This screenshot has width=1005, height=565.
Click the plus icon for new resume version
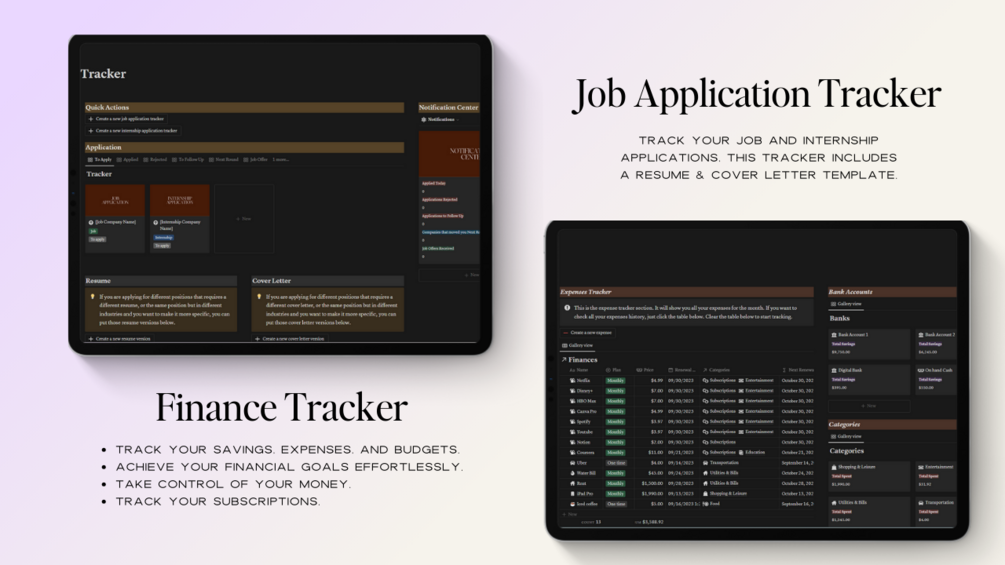(90, 339)
